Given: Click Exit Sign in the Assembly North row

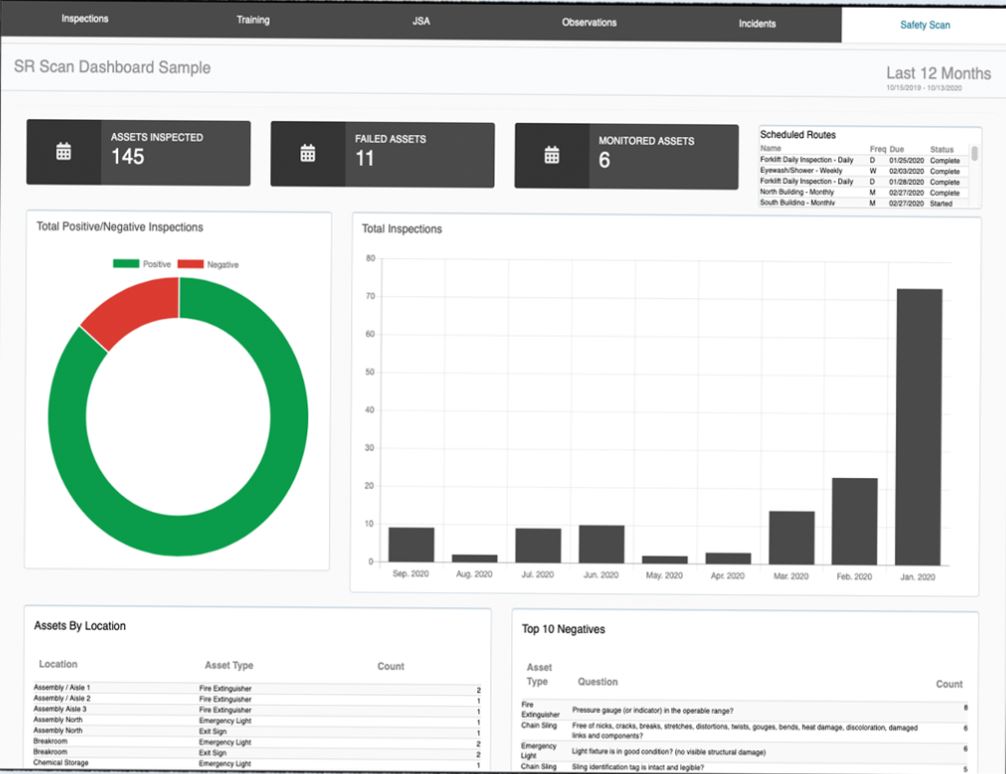Looking at the screenshot, I should [212, 732].
